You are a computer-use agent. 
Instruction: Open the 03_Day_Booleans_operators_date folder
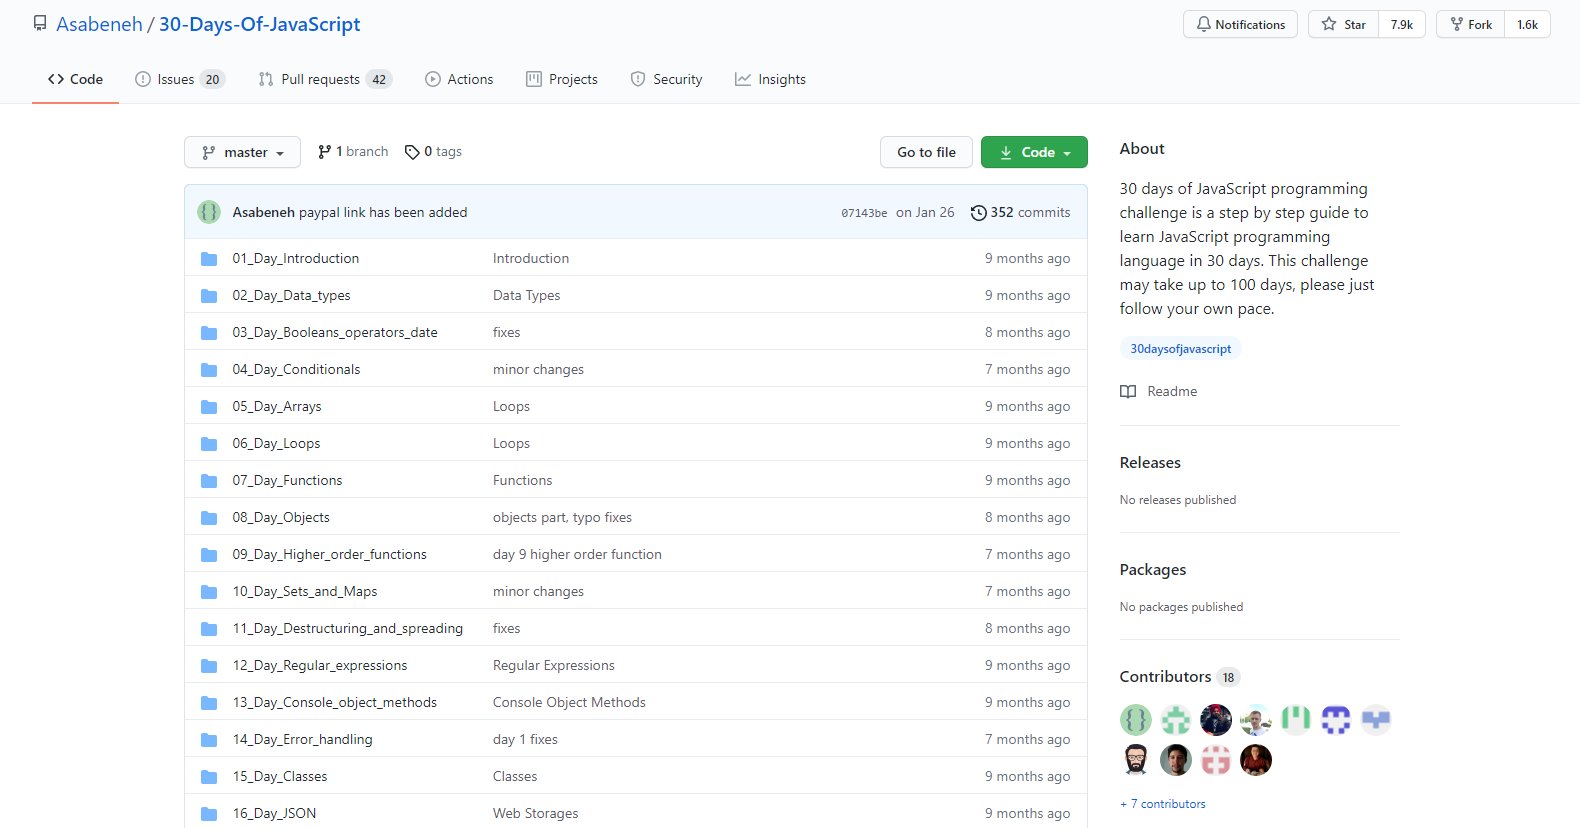(335, 333)
